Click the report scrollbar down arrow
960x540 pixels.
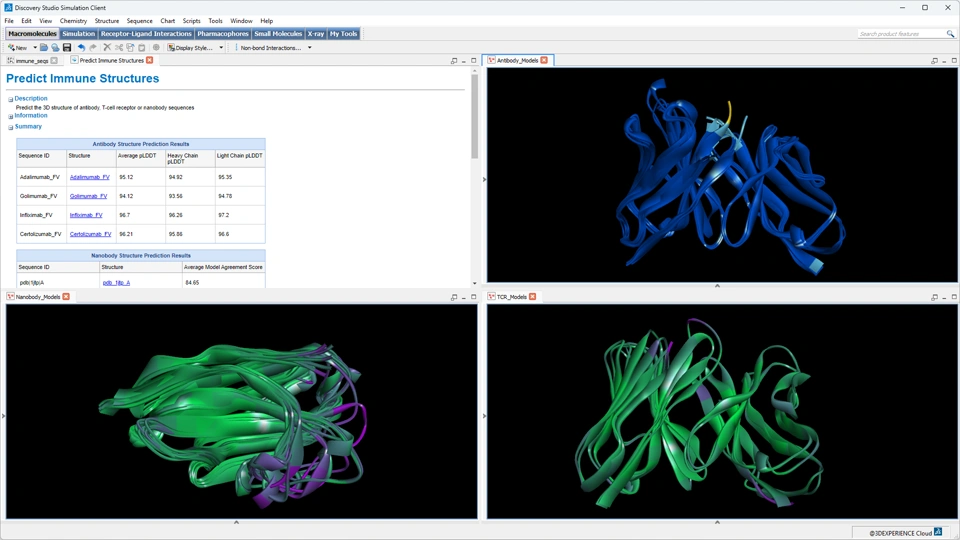[x=474, y=283]
